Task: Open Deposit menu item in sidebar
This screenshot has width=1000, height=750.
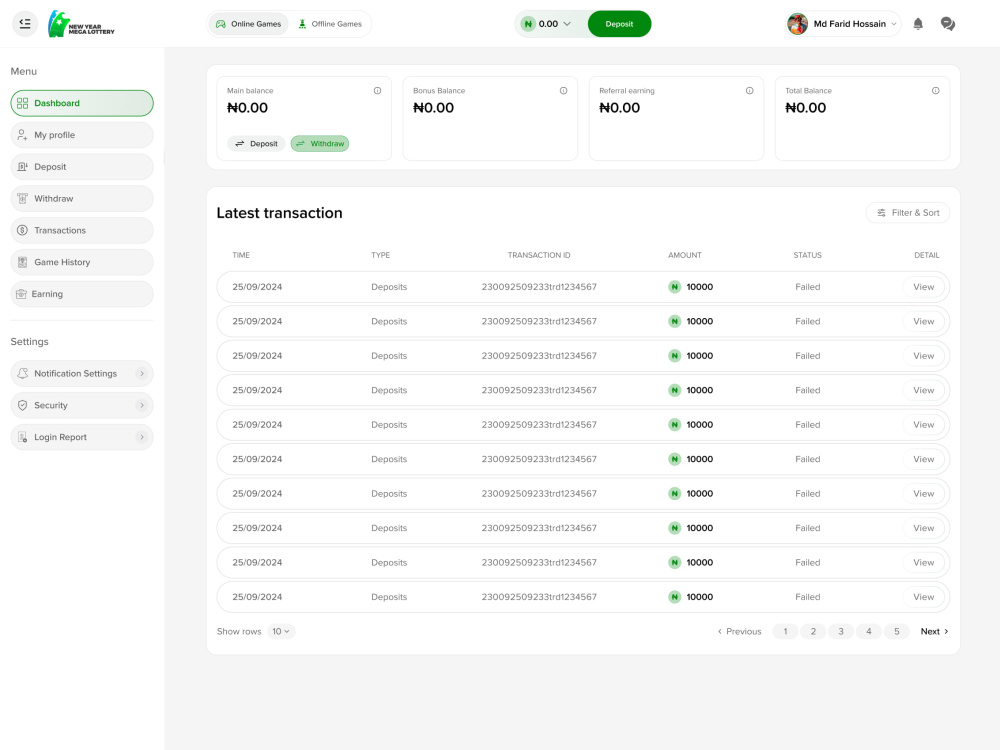Action: pos(82,166)
